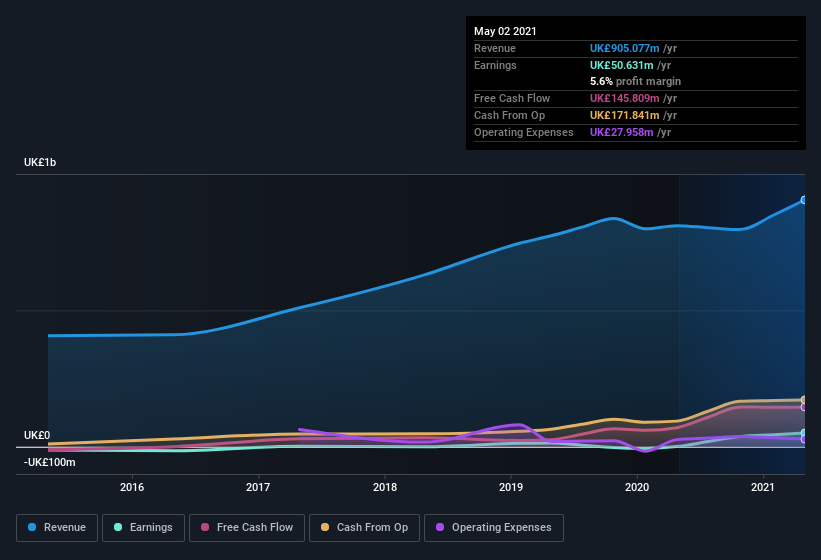Click the UK£145.809m free cash flow value
This screenshot has height=560, width=821.
pos(625,98)
